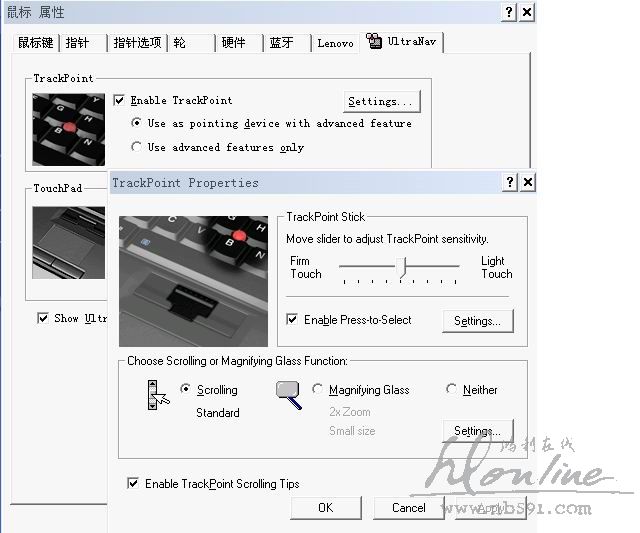The height and width of the screenshot is (533, 640).
Task: Click the TrackPoint sensitivity slider handle
Action: click(x=402, y=266)
